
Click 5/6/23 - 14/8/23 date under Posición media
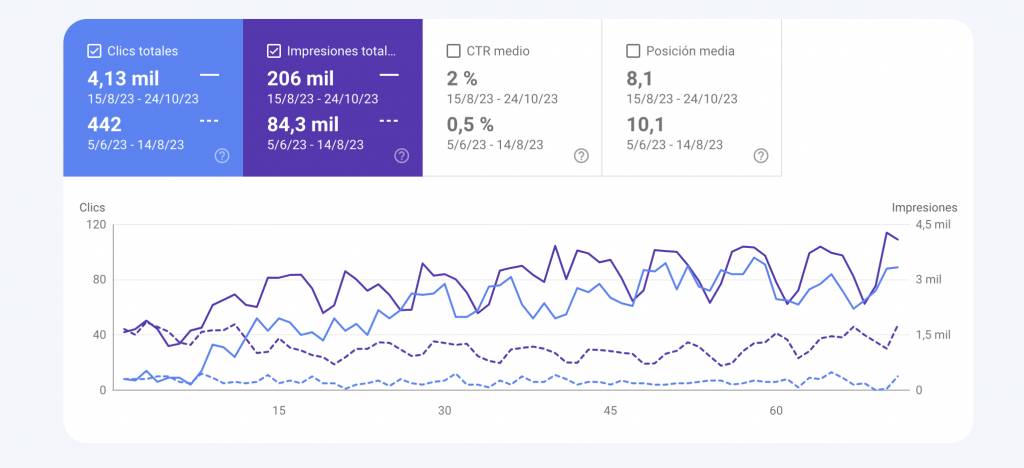click(675, 145)
